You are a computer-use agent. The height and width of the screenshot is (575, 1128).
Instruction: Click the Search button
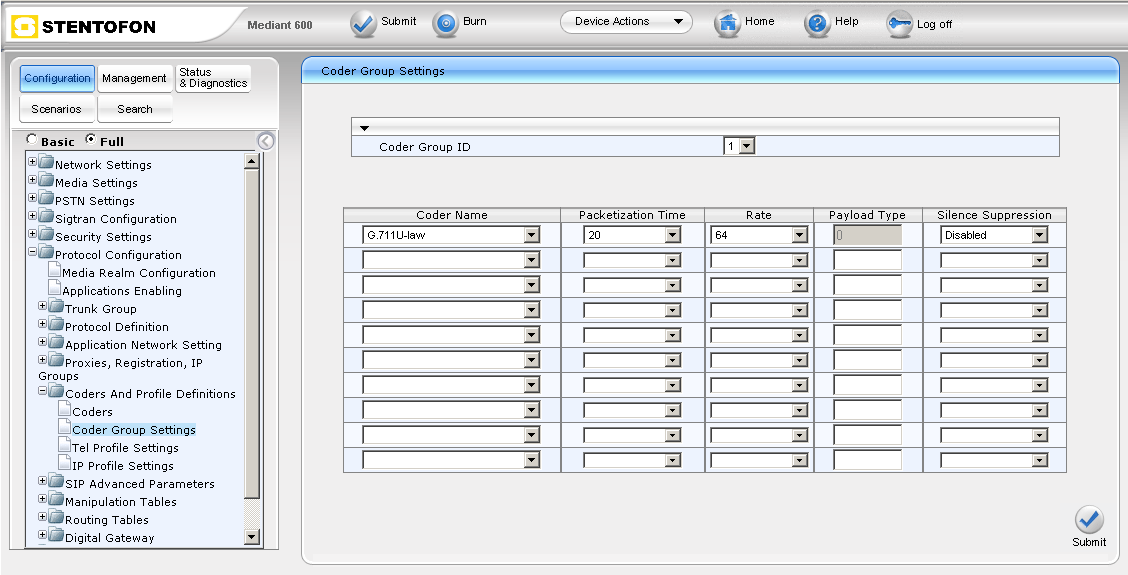[135, 109]
